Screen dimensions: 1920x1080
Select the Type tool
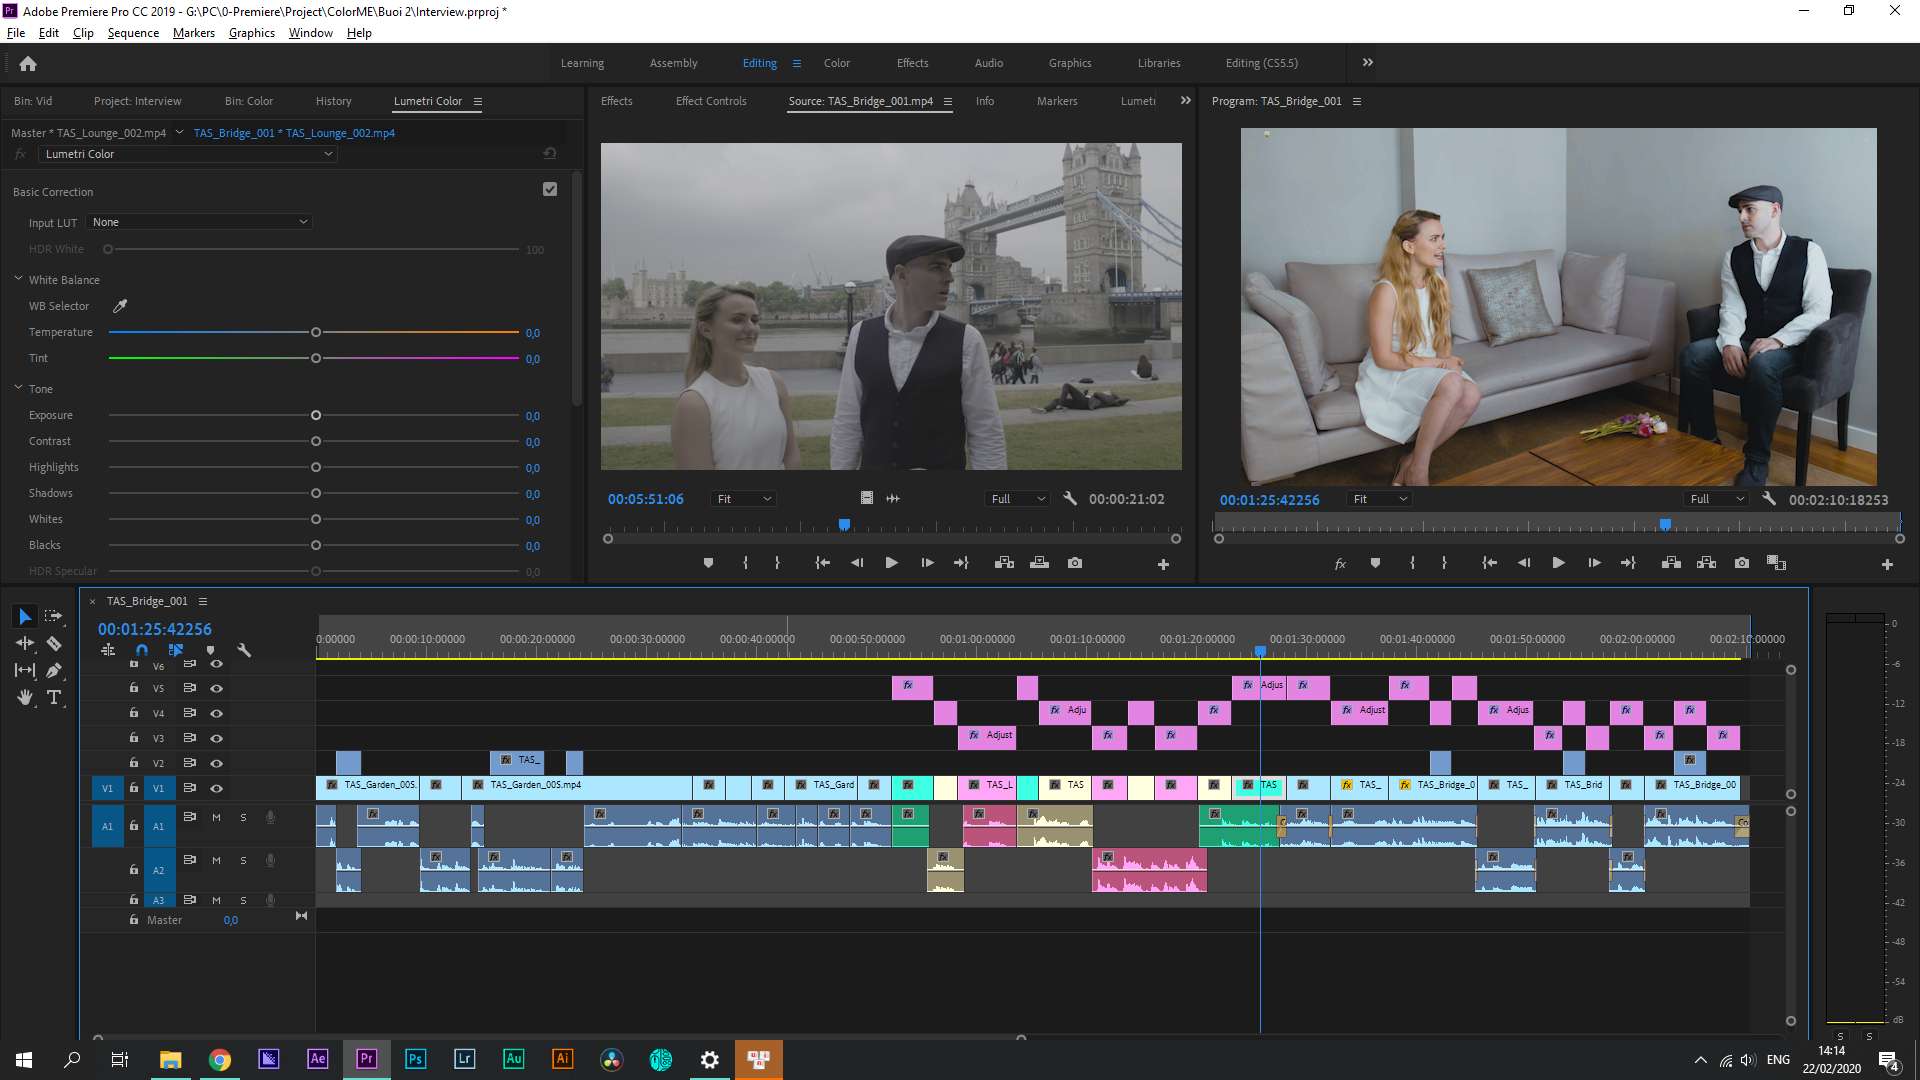point(54,697)
